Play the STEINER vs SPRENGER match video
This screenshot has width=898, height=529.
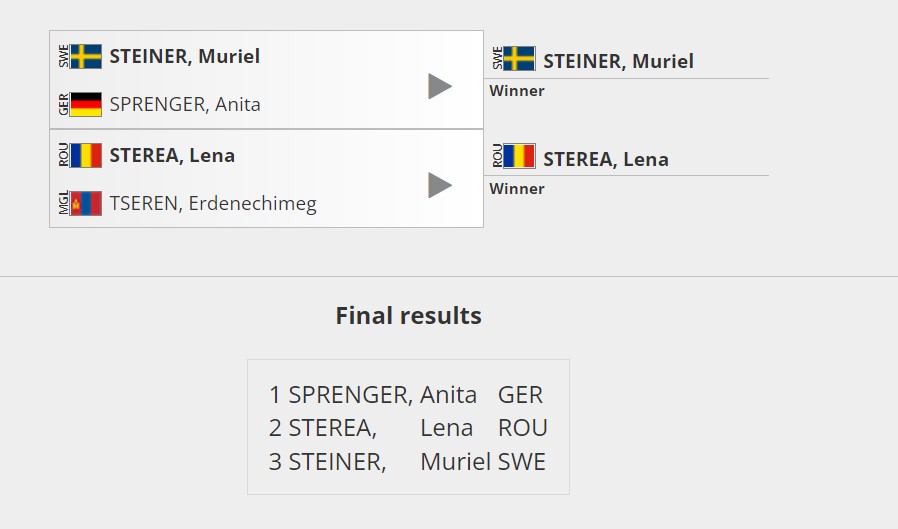click(x=440, y=86)
